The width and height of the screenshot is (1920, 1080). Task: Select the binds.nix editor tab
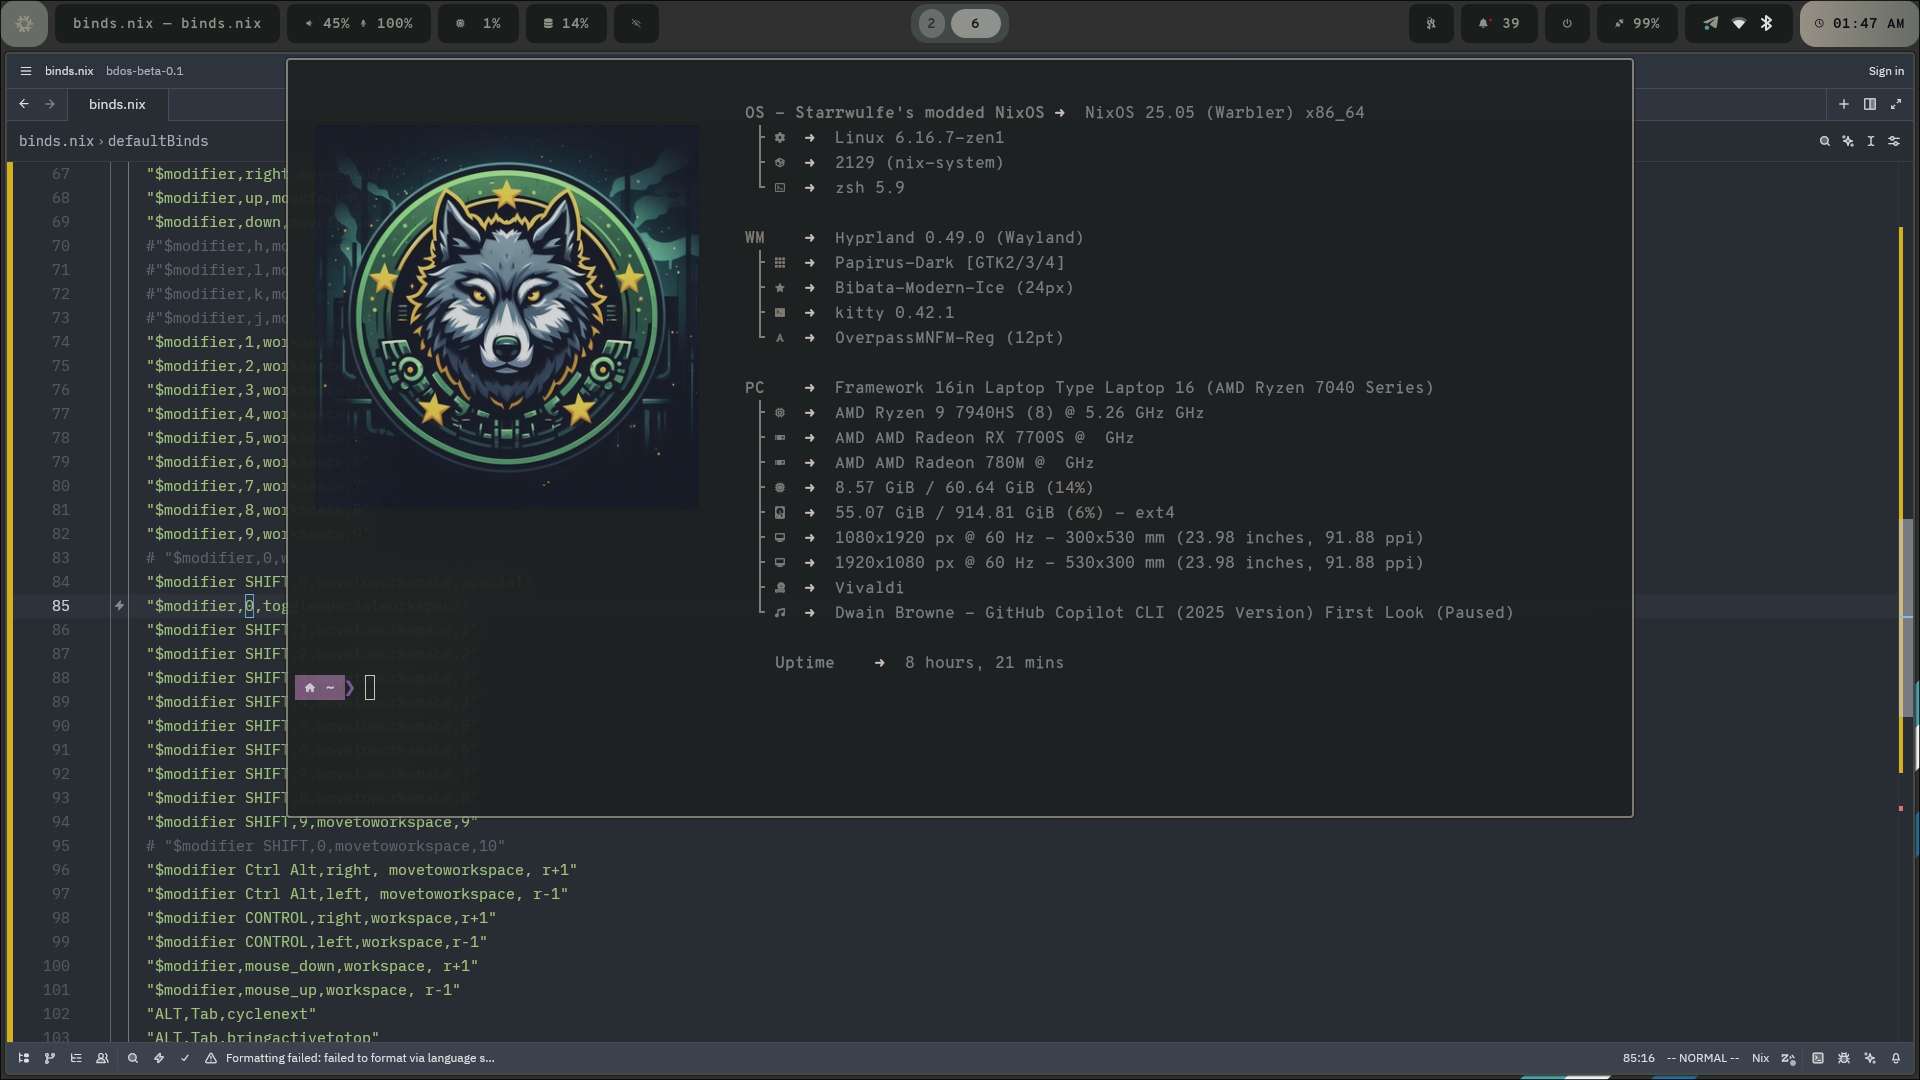pyautogui.click(x=117, y=104)
